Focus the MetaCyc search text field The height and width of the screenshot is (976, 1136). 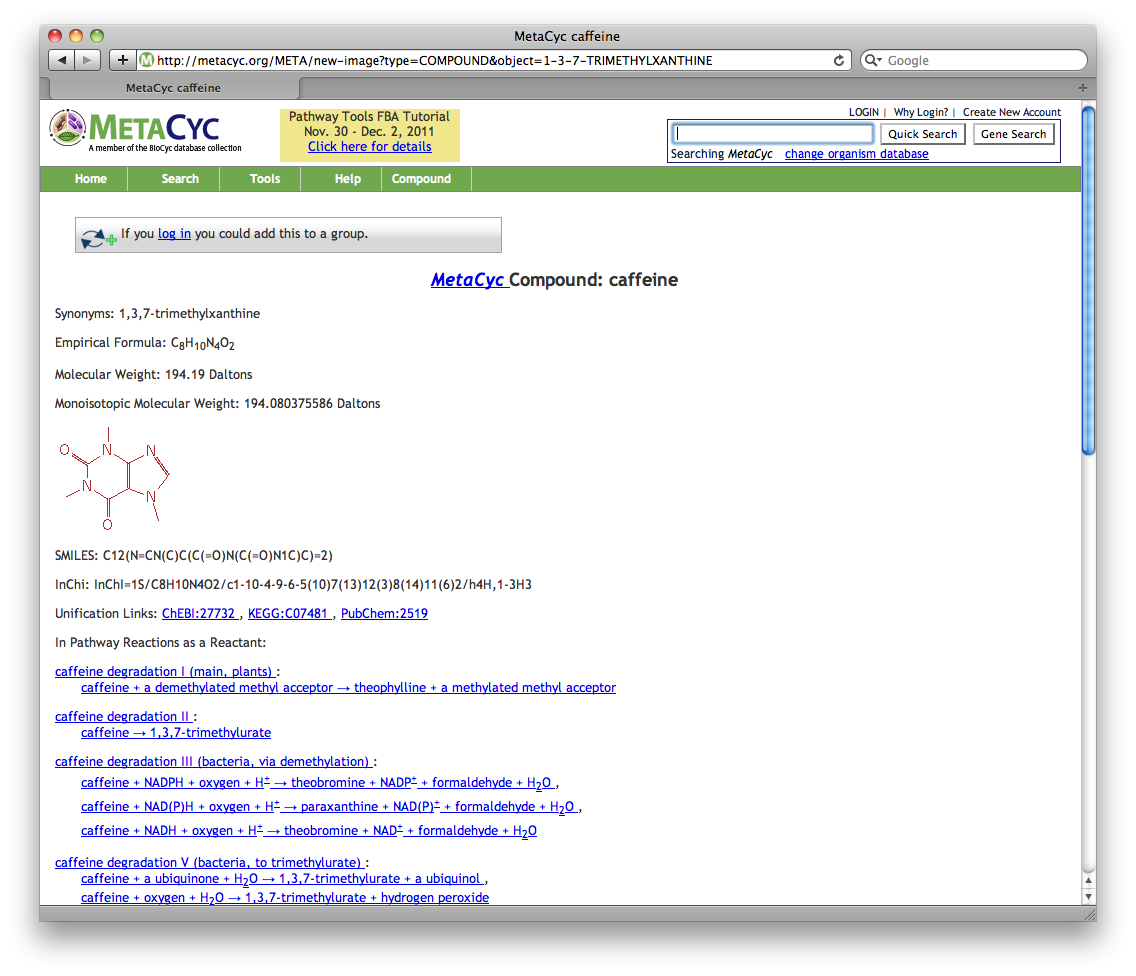772,133
